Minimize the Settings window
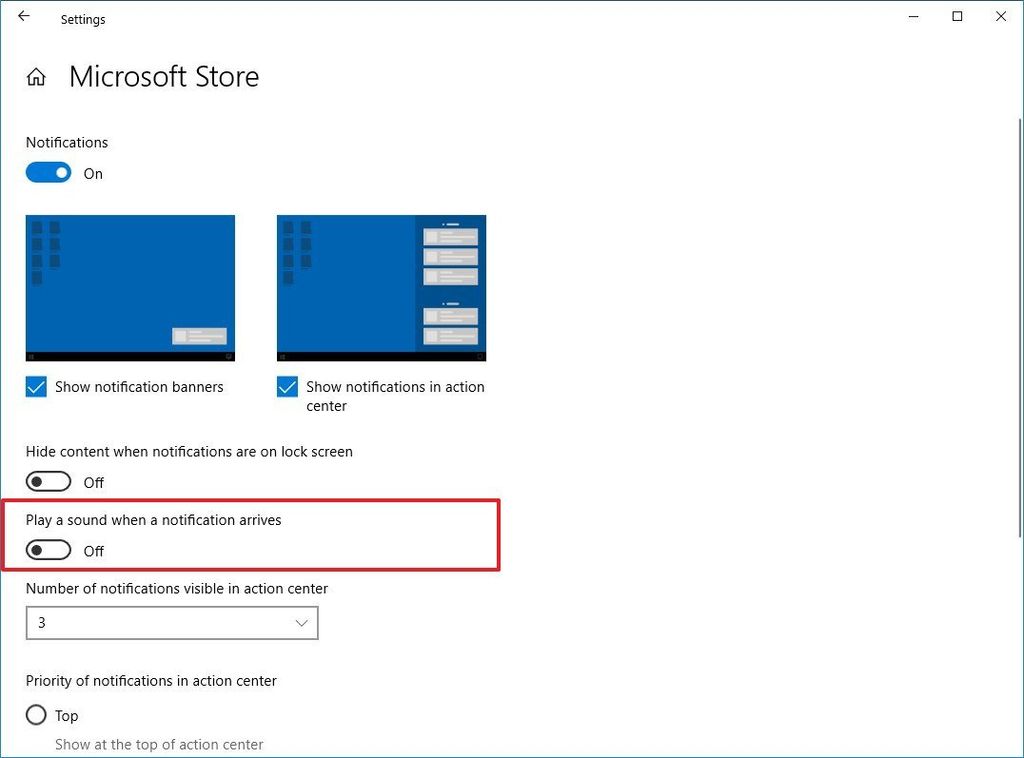The height and width of the screenshot is (758, 1024). [x=913, y=16]
